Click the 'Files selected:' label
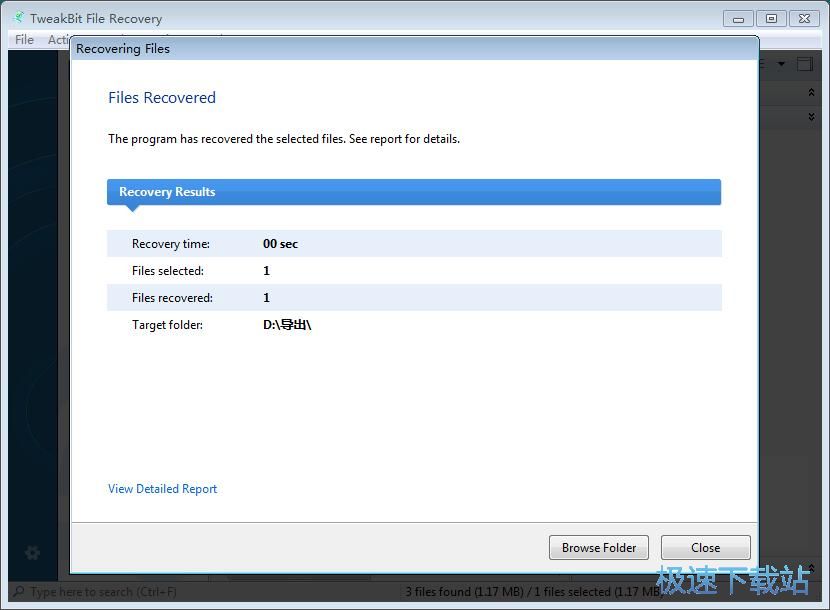This screenshot has width=830, height=610. tap(168, 271)
